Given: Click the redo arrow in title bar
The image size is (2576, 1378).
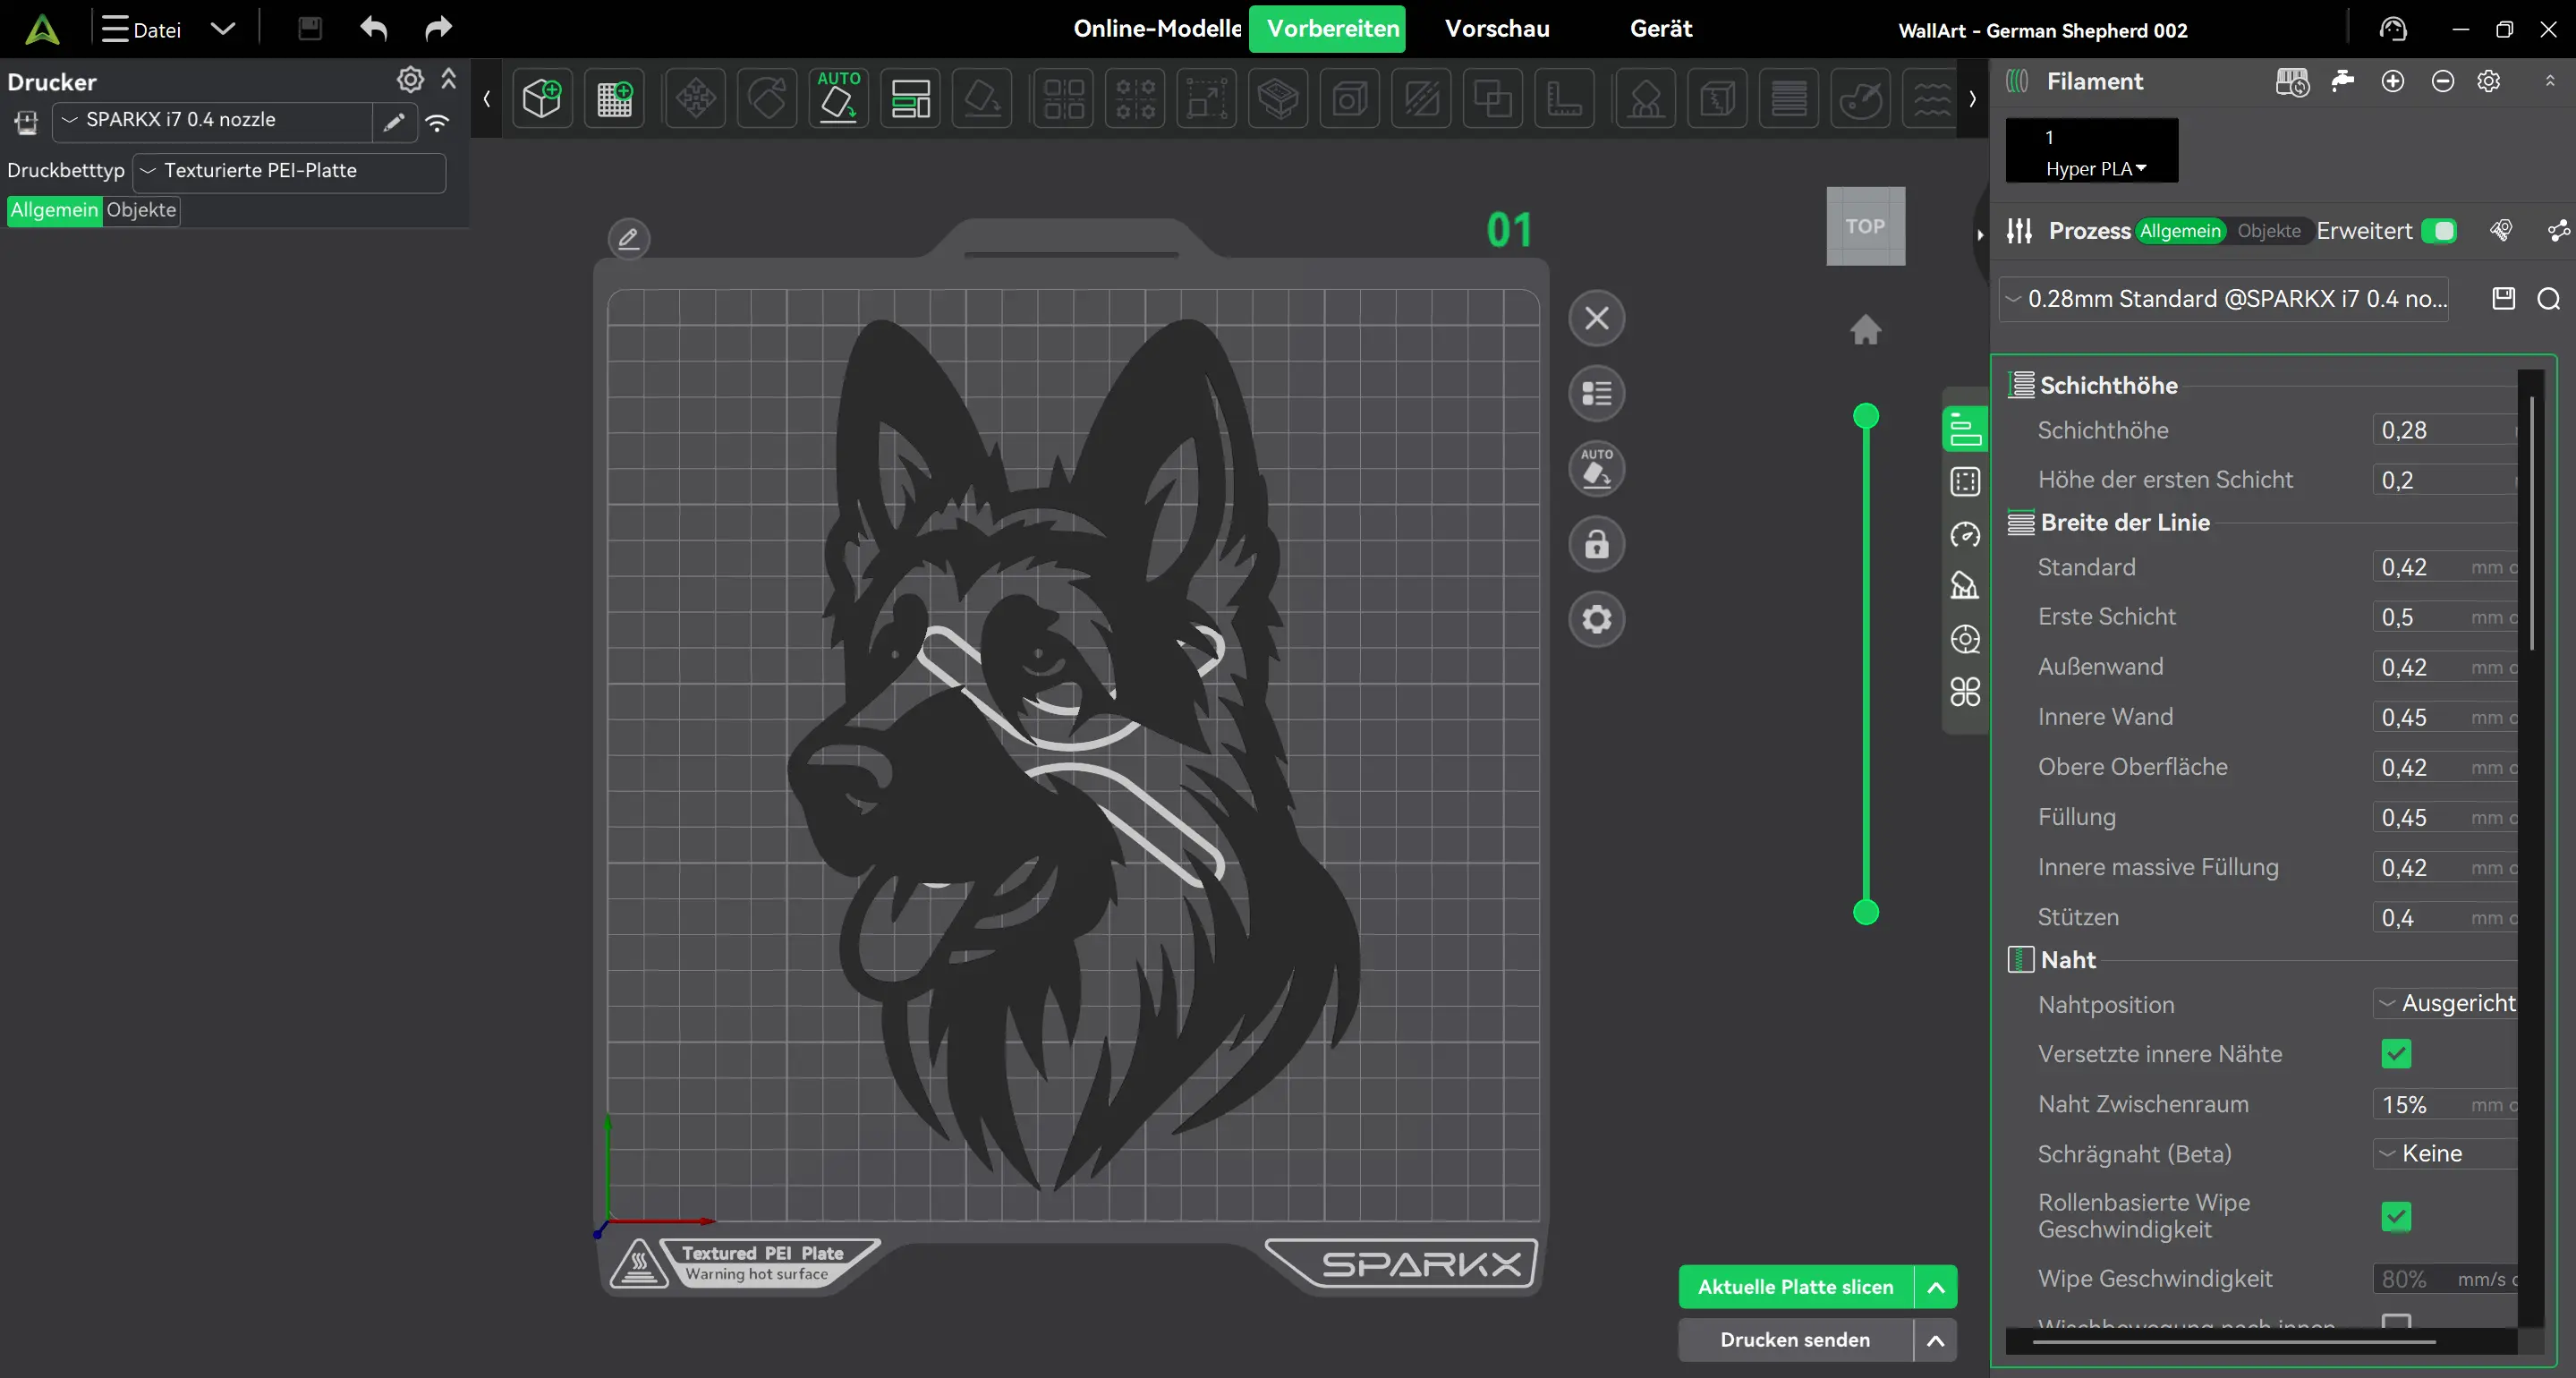Looking at the screenshot, I should (438, 28).
